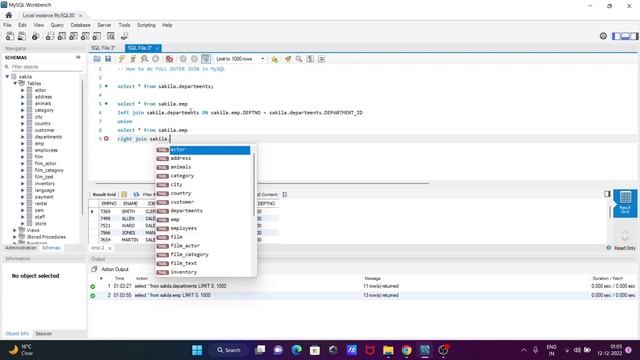Search table data toolbar icon

pos(111,36)
